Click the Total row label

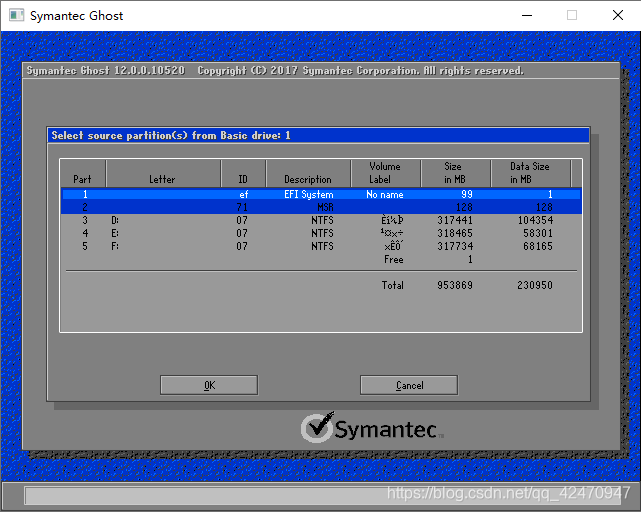(x=393, y=285)
